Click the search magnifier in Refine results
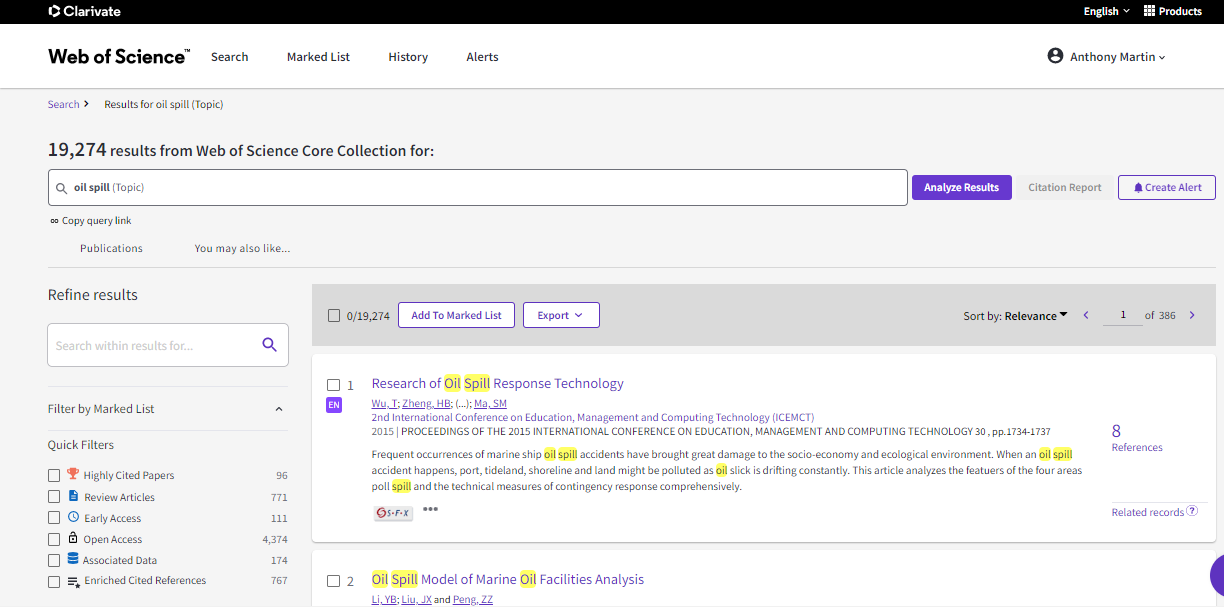Screen dimensions: 1224x607 [x=269, y=345]
